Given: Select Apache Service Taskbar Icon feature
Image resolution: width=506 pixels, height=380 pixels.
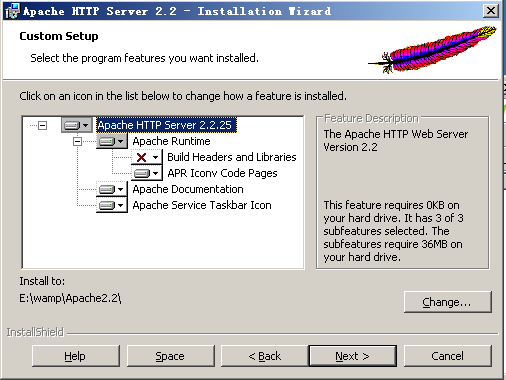Looking at the screenshot, I should coord(202,205).
